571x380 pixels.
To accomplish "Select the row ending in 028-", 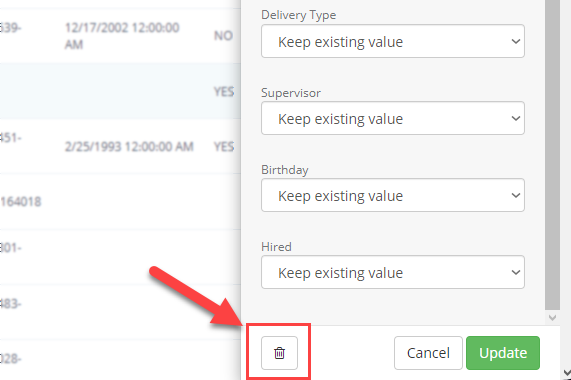I will click(x=120, y=360).
